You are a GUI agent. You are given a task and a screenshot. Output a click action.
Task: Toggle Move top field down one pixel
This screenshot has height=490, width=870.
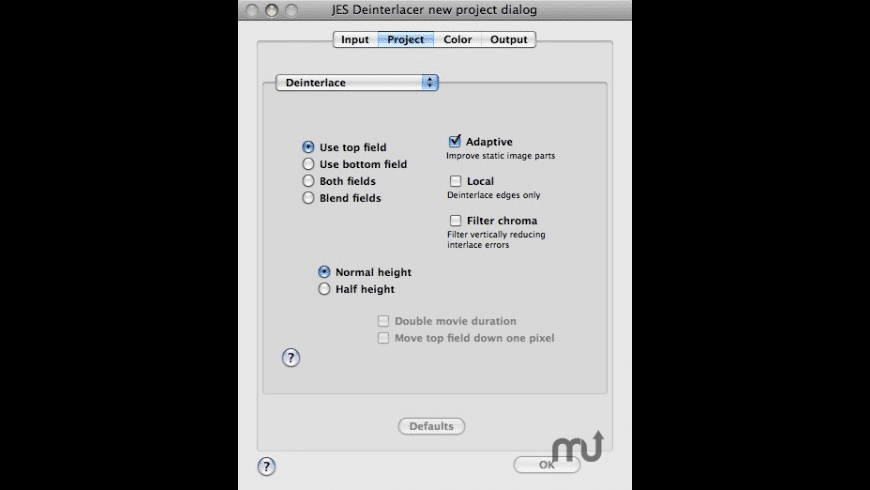[x=383, y=338]
